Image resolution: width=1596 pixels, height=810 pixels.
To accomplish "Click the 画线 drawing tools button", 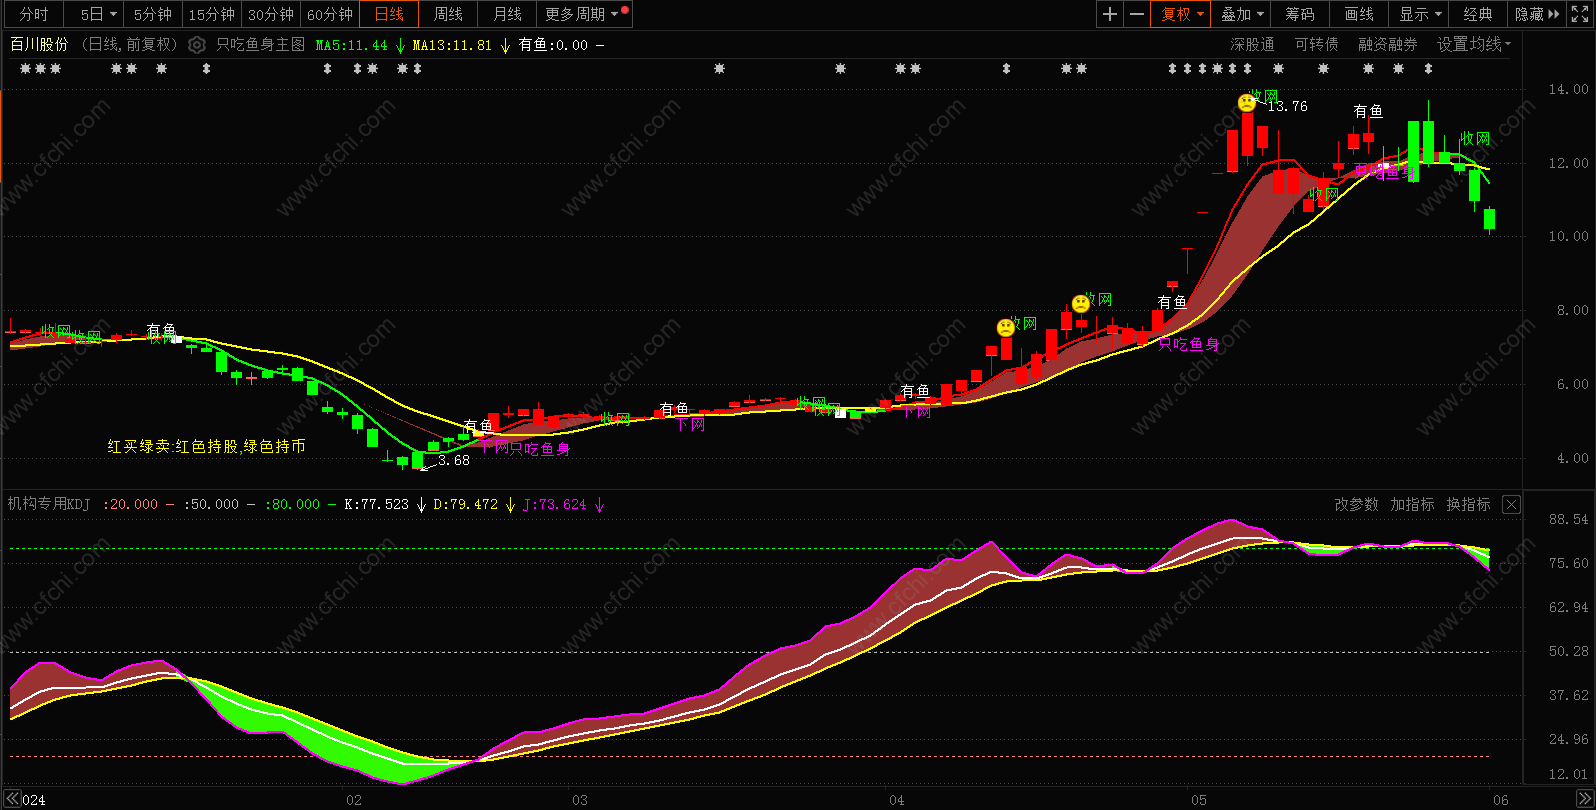I will (1358, 14).
